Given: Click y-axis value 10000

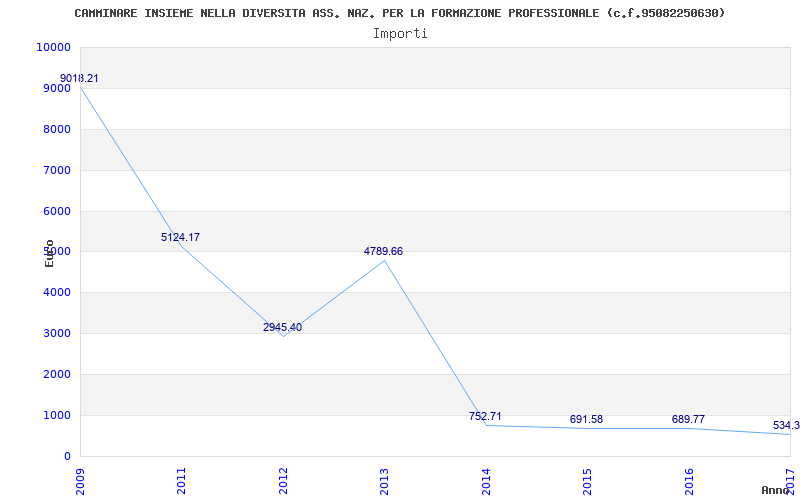Looking at the screenshot, I should click(x=53, y=47).
